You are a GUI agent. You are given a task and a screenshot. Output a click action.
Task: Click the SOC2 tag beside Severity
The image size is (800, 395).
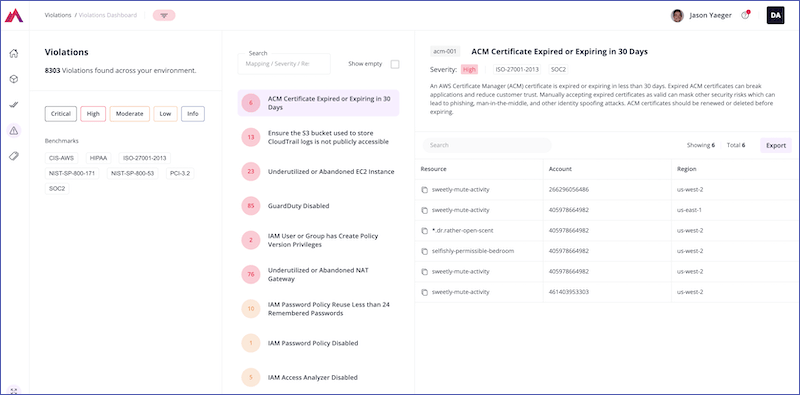559,69
